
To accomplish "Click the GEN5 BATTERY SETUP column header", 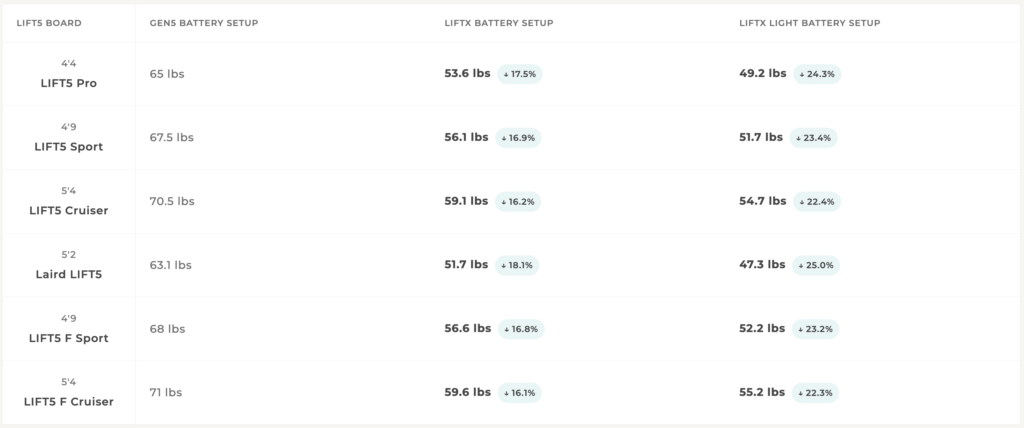I will click(204, 23).
